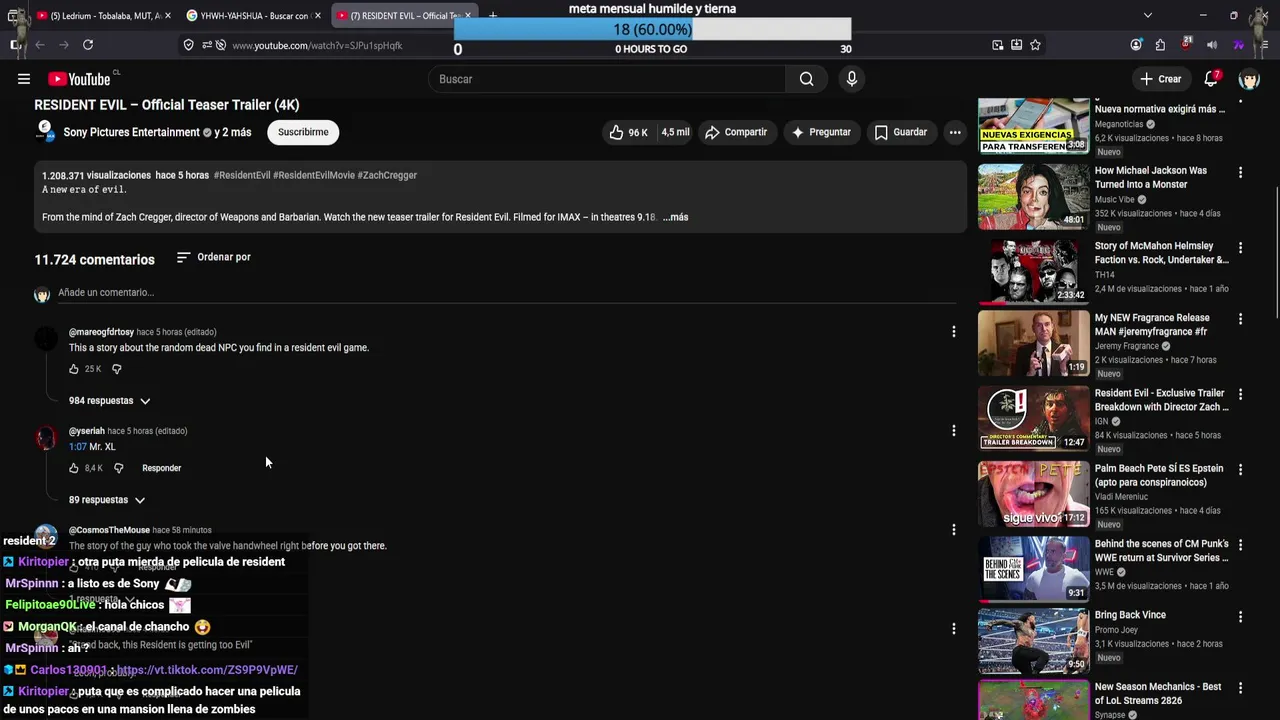The image size is (1280, 720).
Task: Like the comment by @yseriah
Action: pyautogui.click(x=73, y=468)
